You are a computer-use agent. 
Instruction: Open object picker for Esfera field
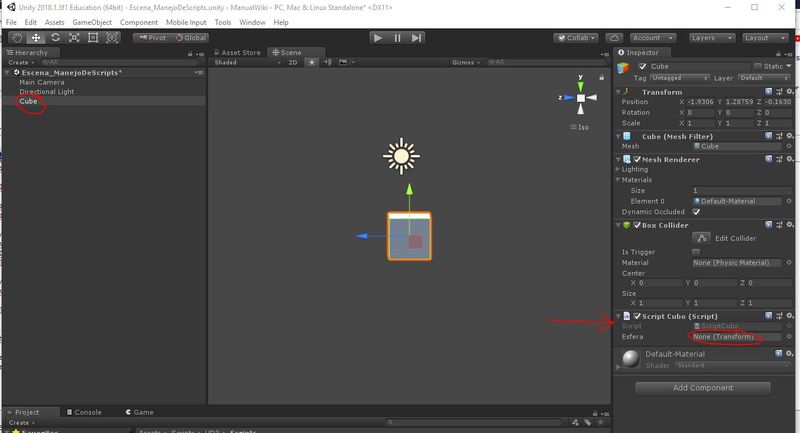789,337
